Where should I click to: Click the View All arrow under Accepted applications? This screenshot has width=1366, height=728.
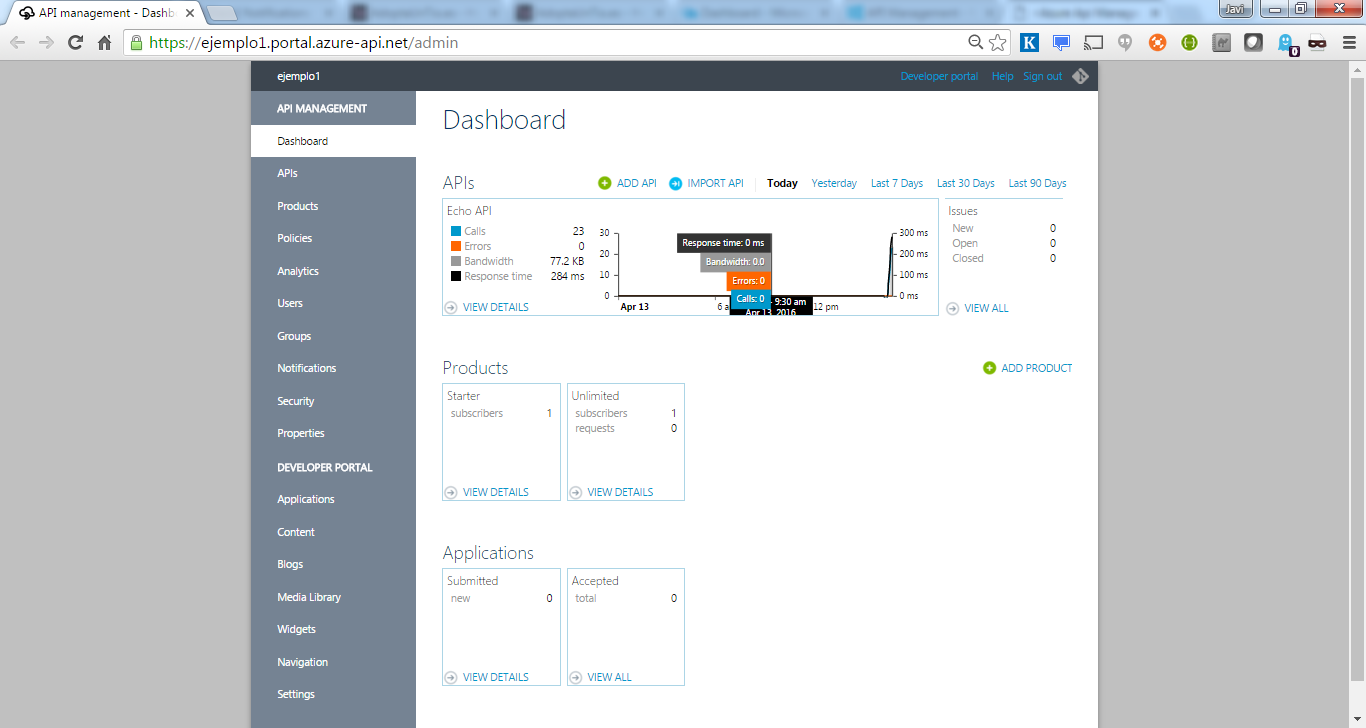tap(576, 677)
